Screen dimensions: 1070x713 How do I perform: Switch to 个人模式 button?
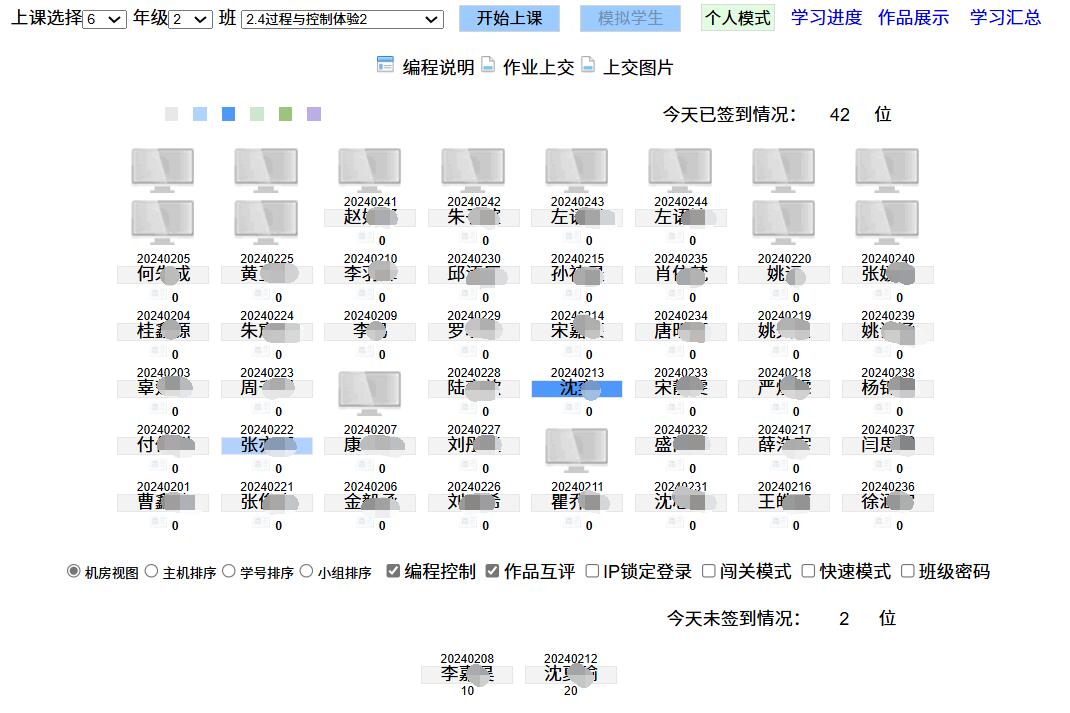click(738, 18)
